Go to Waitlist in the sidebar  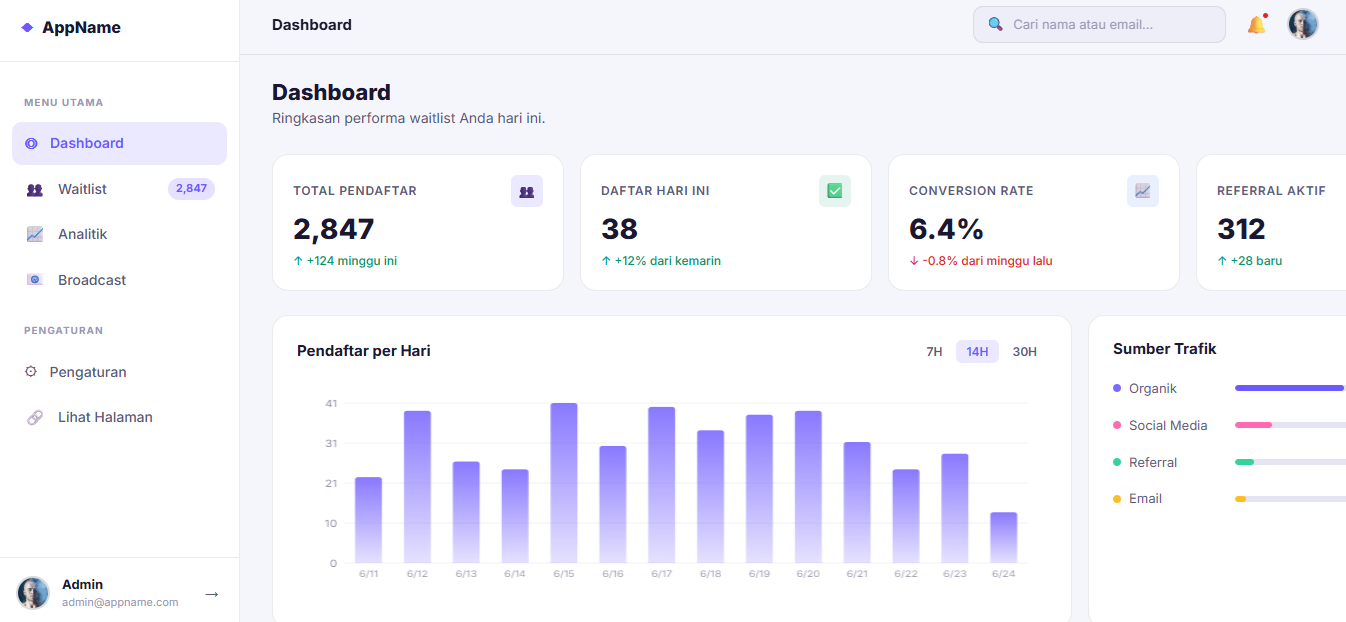(x=120, y=189)
